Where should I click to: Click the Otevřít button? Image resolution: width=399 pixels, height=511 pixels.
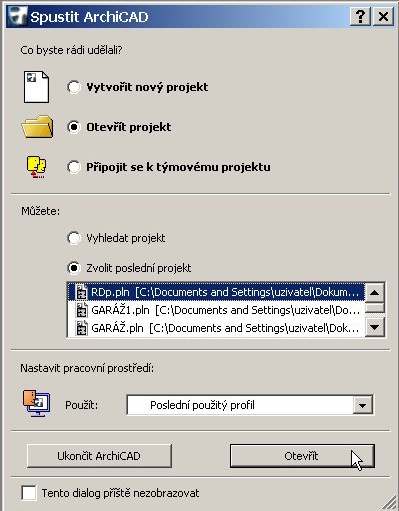click(x=302, y=456)
